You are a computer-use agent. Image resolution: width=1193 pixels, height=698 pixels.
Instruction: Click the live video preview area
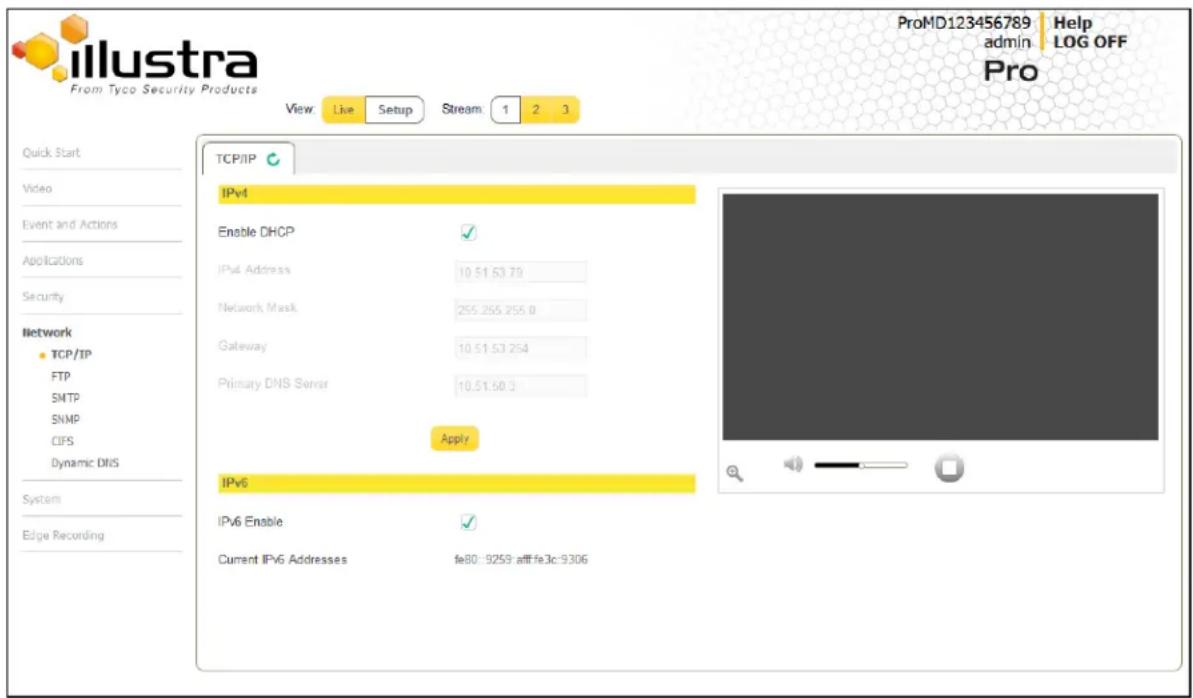pos(940,317)
